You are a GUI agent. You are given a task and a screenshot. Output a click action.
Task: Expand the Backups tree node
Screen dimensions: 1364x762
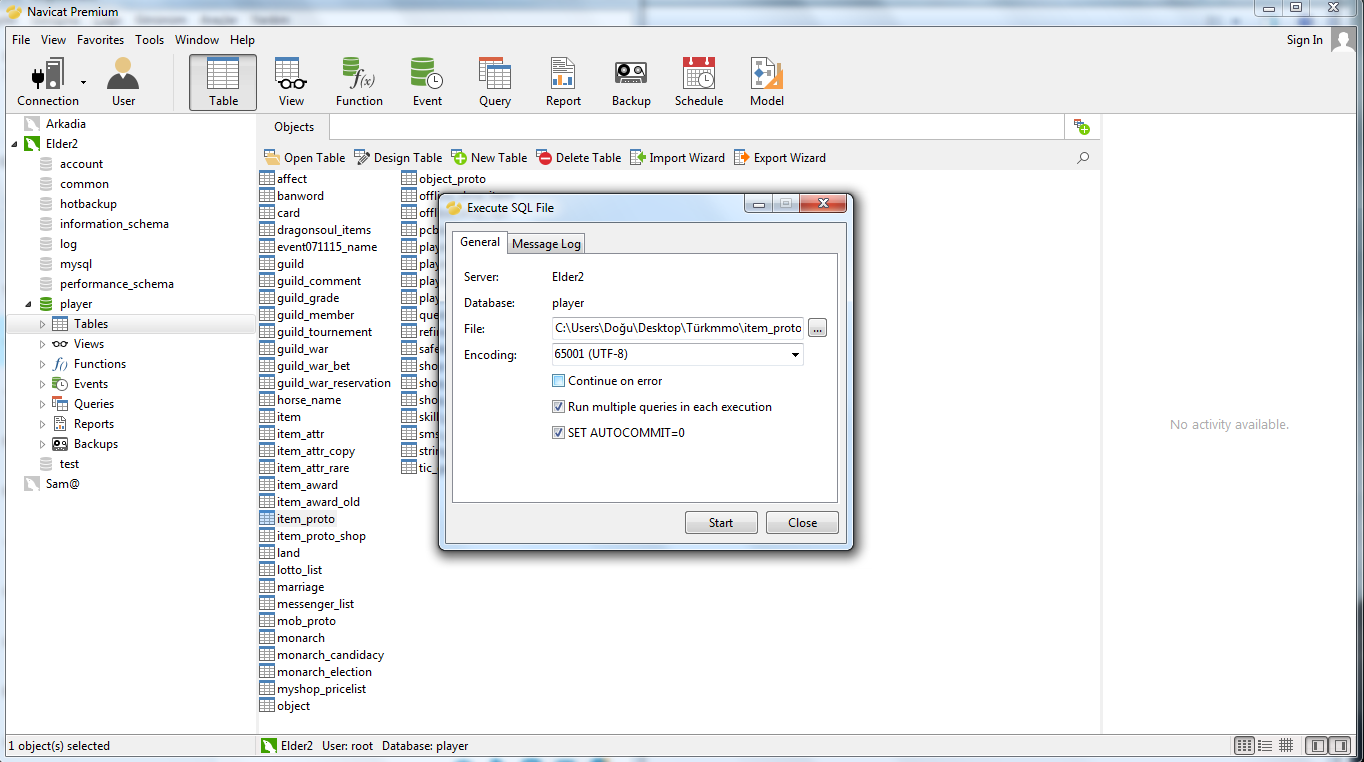click(42, 444)
